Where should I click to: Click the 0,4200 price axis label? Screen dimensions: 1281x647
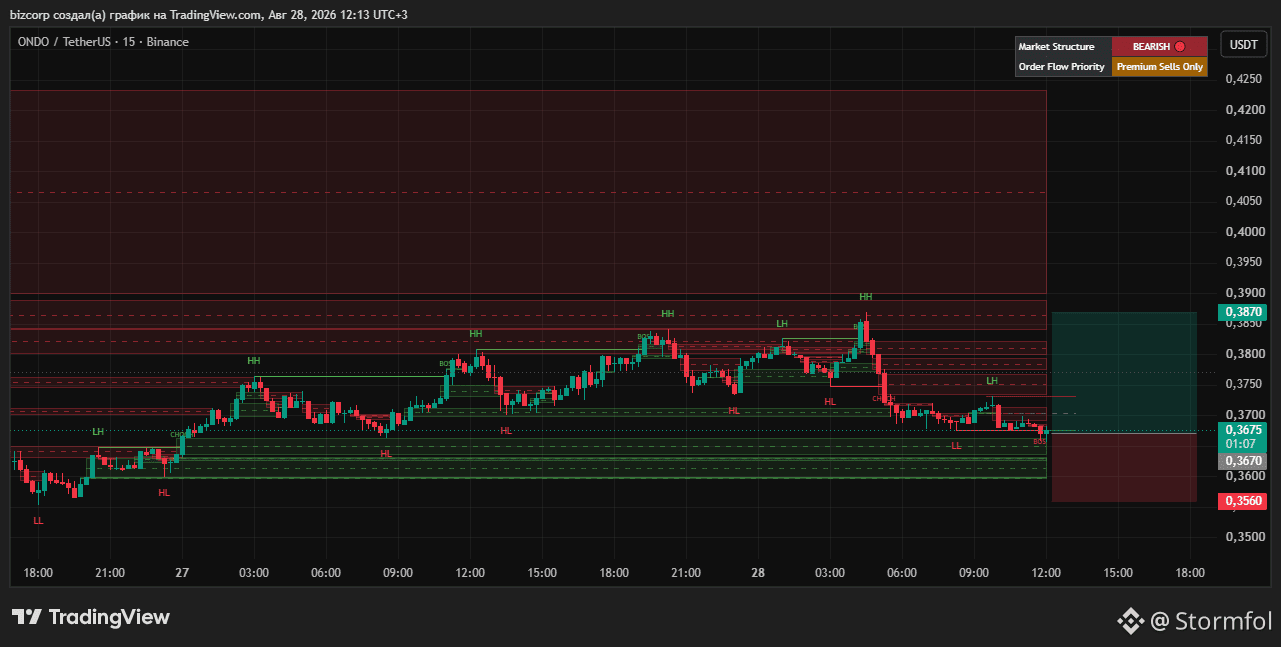[1245, 109]
